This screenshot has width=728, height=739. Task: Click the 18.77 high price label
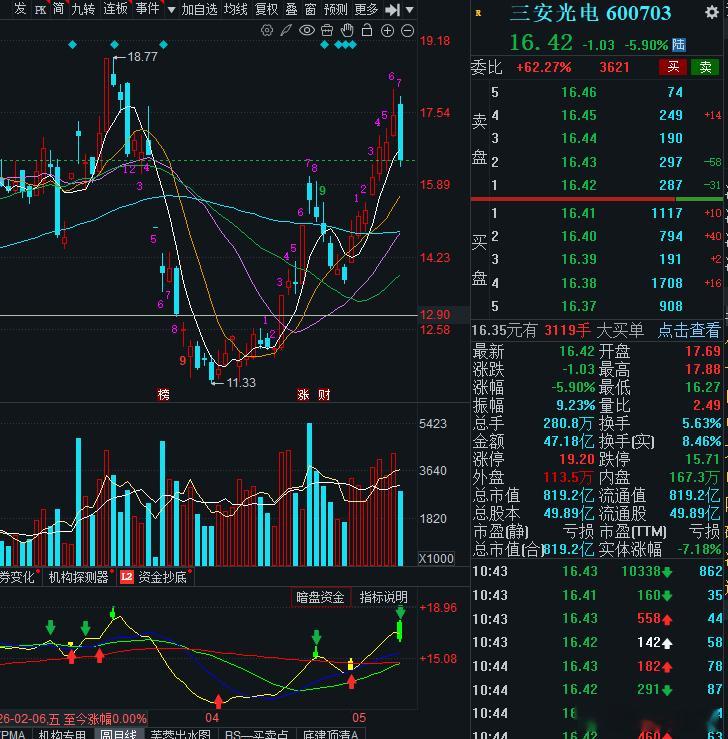(x=142, y=57)
